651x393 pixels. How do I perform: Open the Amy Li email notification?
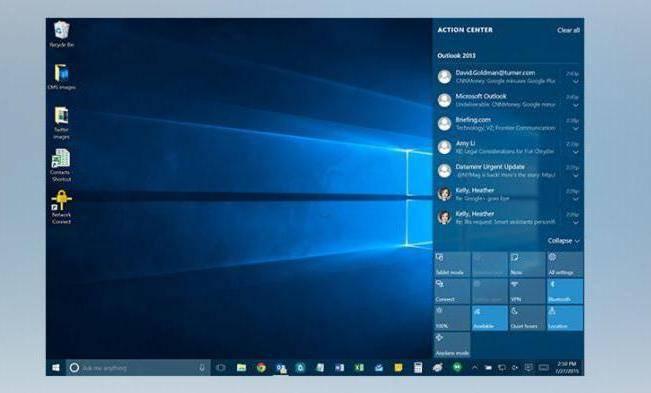[508, 147]
